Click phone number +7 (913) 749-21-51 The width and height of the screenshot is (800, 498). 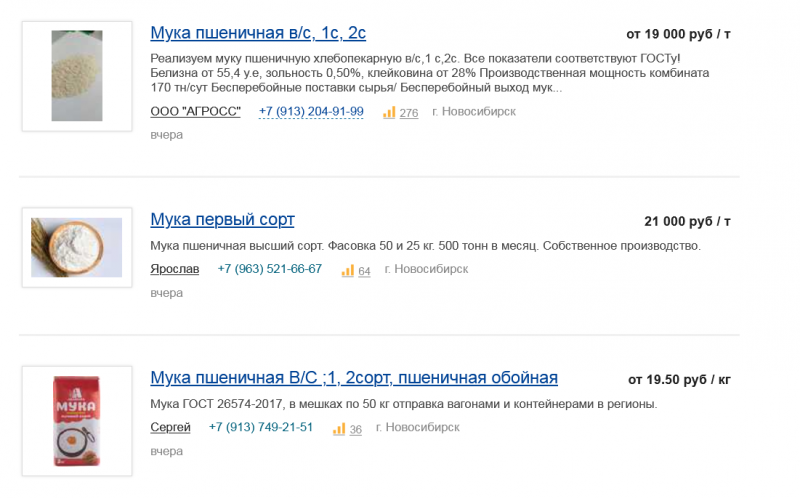pyautogui.click(x=261, y=428)
